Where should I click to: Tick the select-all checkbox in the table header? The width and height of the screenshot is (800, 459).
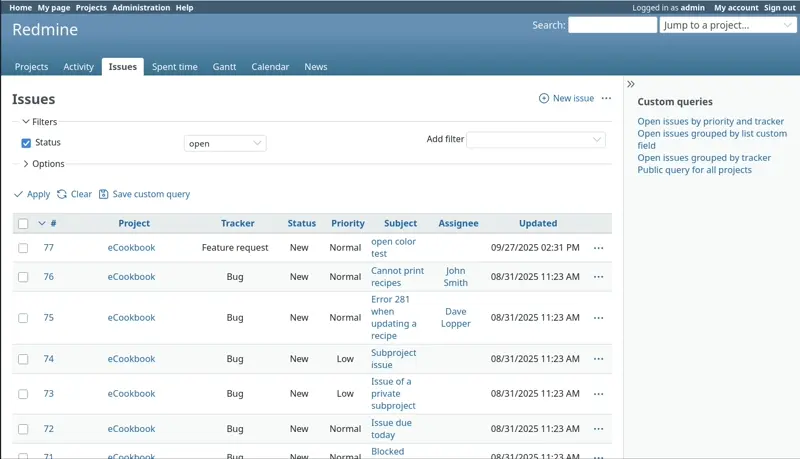pos(23,224)
